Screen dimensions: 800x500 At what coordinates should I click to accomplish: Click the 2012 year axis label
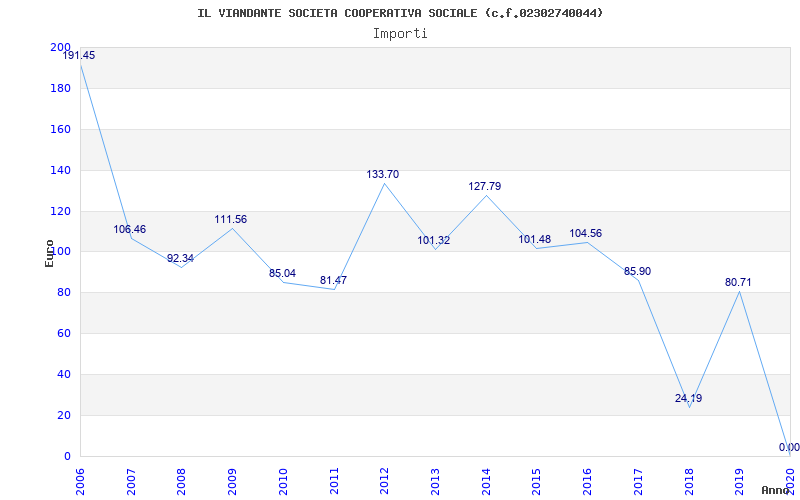point(385,481)
